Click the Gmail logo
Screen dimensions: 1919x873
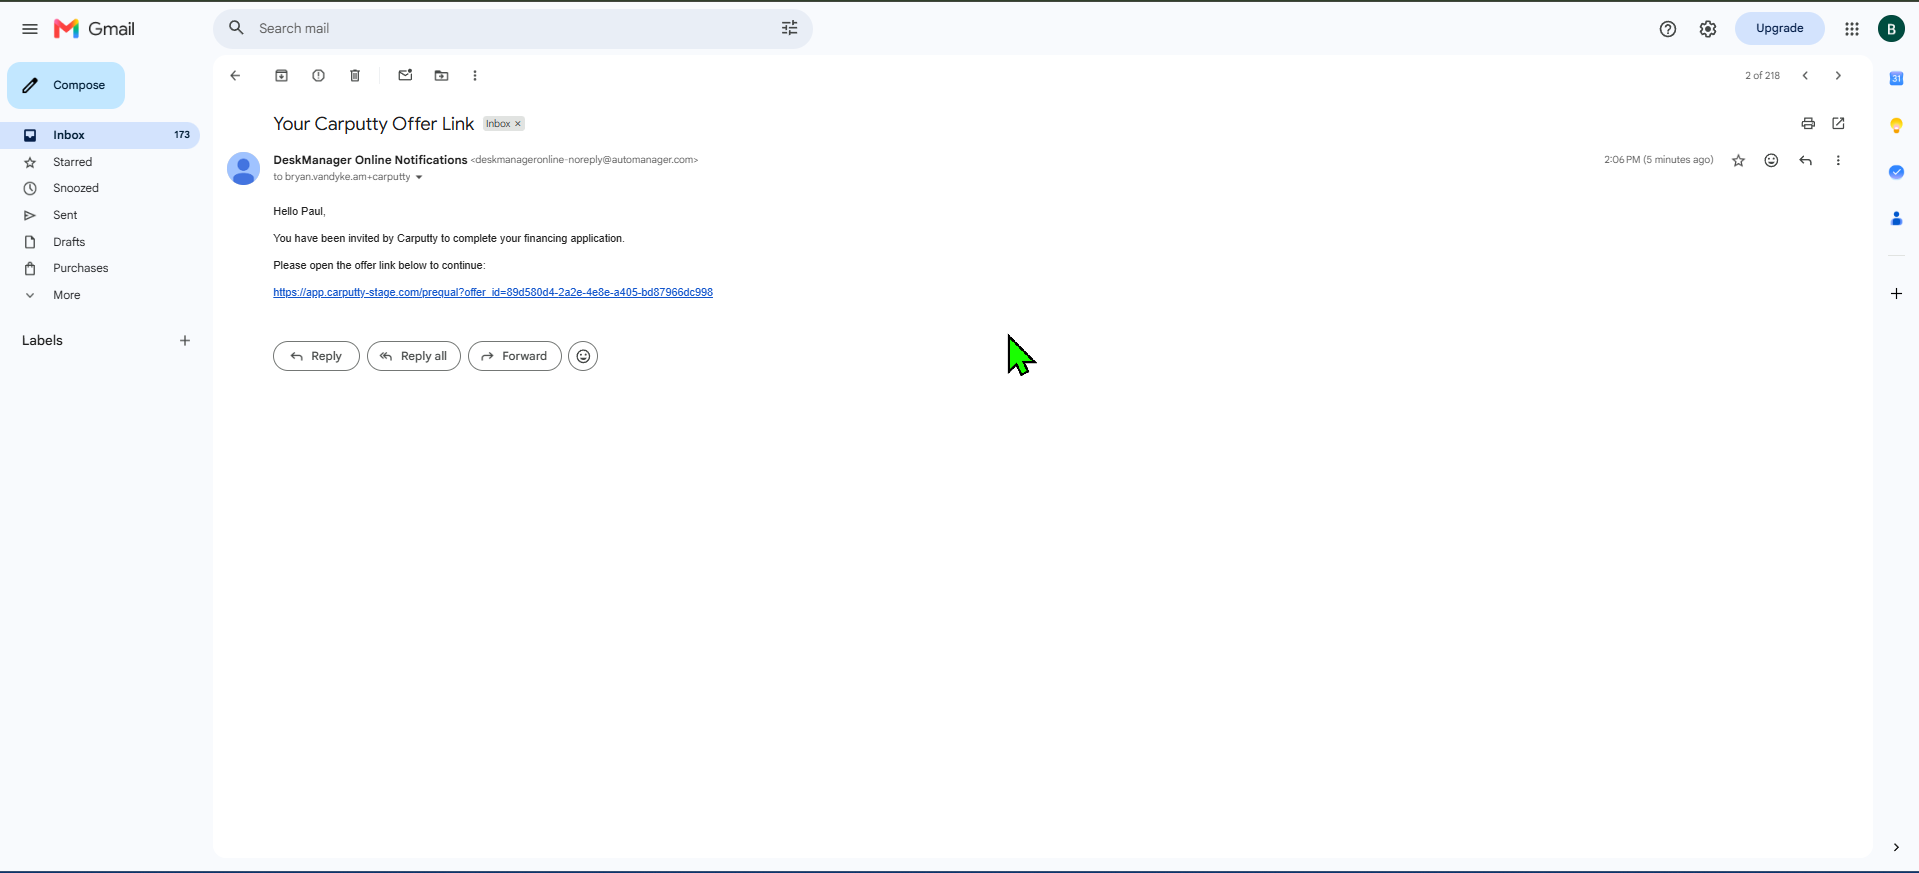pos(94,29)
